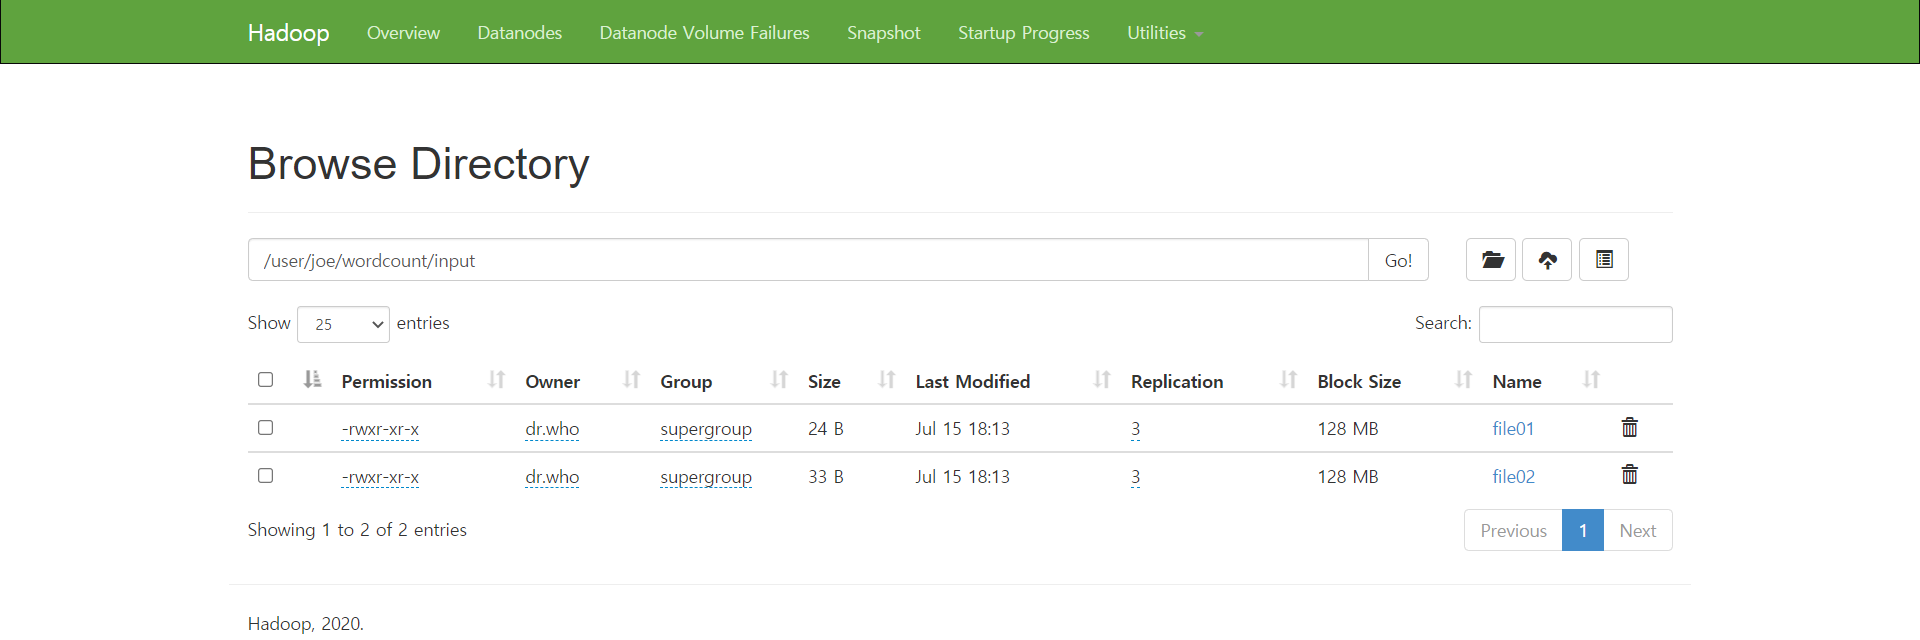Sort by Name column arrows
The image size is (1920, 640).
tap(1591, 380)
